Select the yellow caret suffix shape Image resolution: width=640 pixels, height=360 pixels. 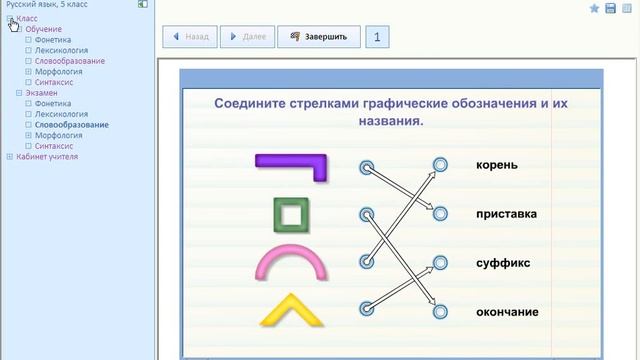[x=291, y=310]
